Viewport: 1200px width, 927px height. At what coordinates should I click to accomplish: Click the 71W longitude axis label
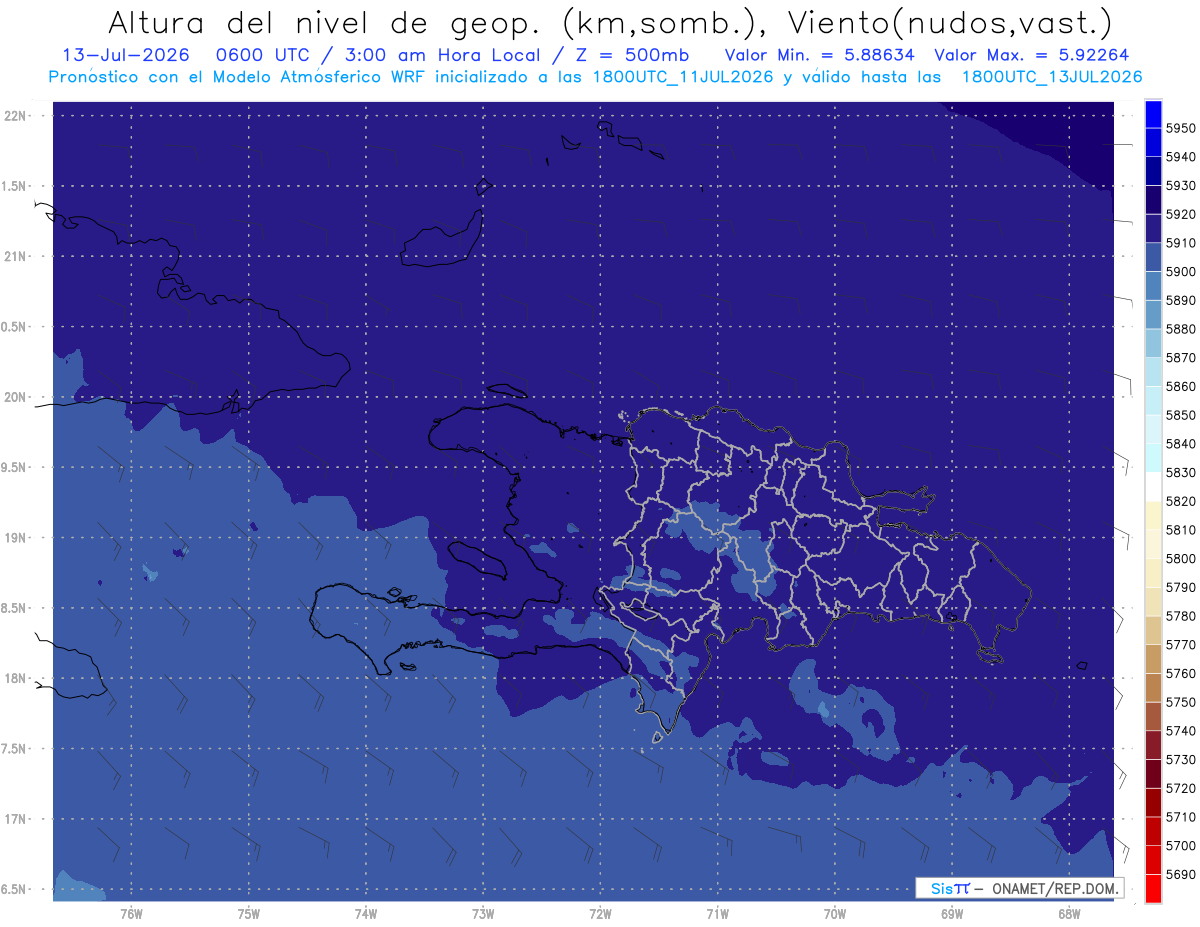(x=717, y=913)
